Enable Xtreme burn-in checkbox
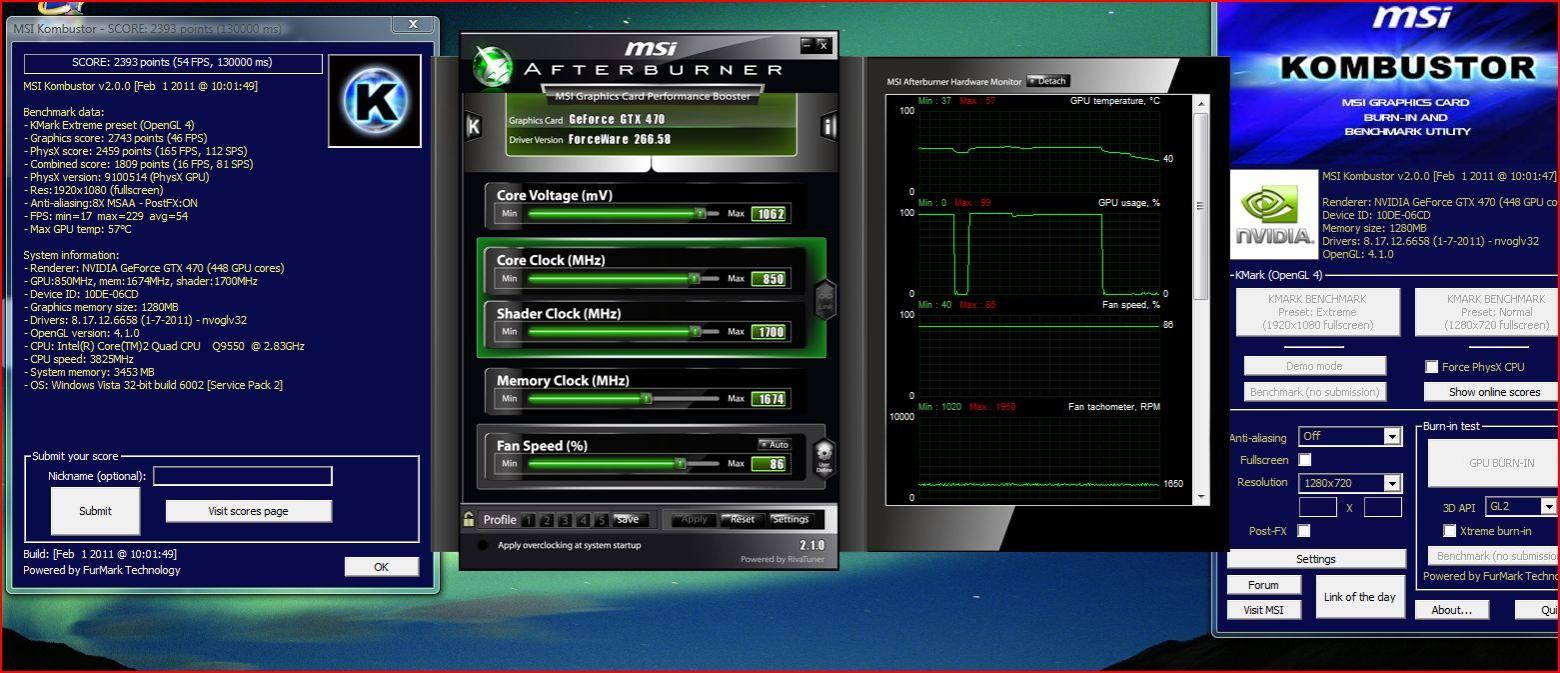 pos(1449,530)
